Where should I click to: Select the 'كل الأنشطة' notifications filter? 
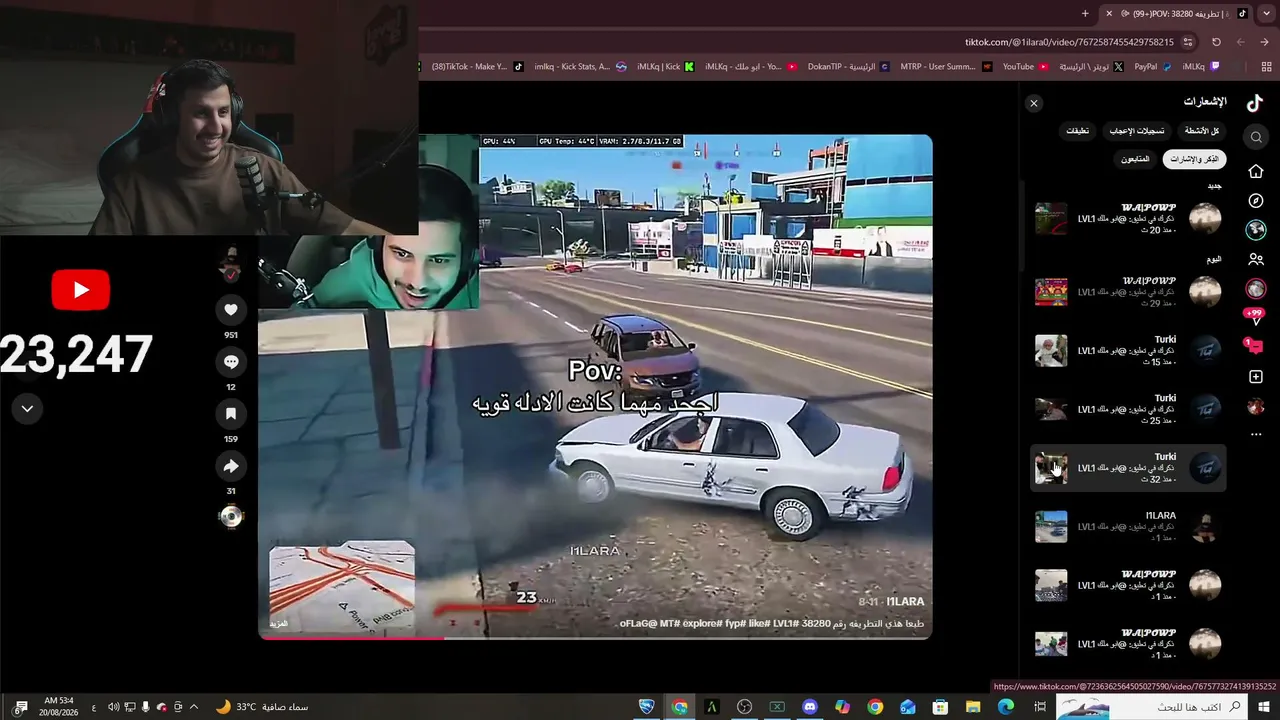coord(1202,131)
